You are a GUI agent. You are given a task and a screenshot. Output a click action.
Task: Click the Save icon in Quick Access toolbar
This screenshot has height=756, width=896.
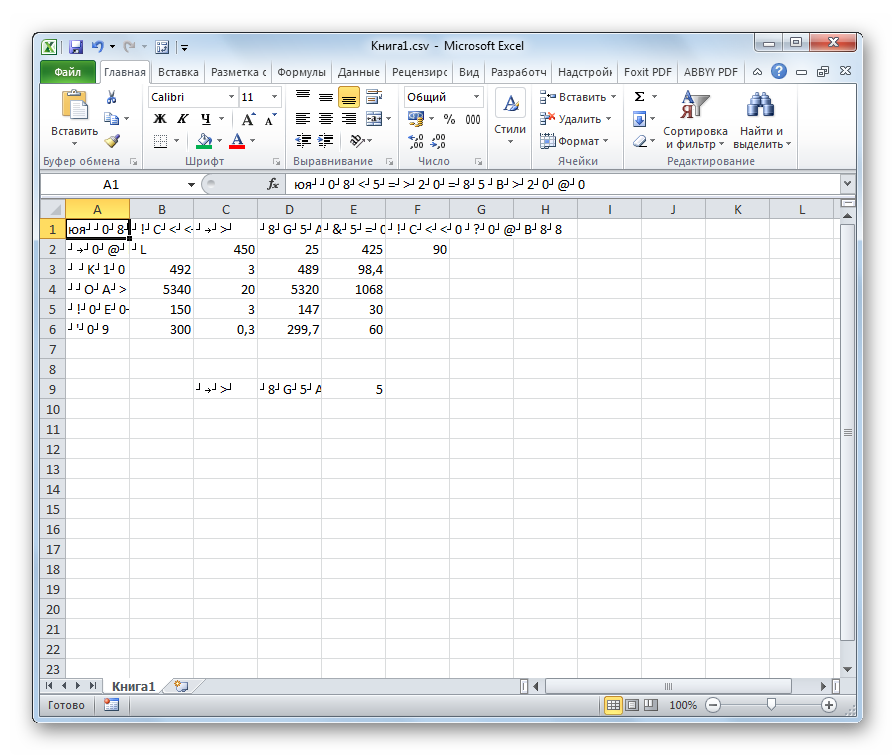(76, 46)
